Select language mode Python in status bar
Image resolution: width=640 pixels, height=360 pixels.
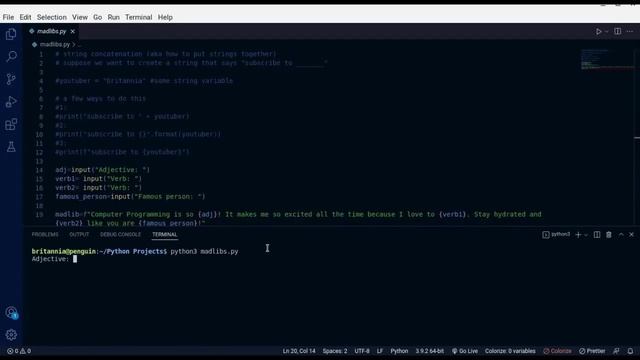point(399,351)
